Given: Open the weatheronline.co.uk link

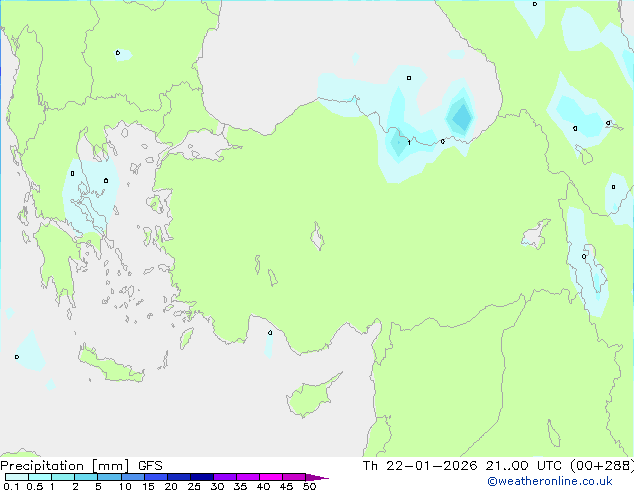Looking at the screenshot, I should pos(550,481).
